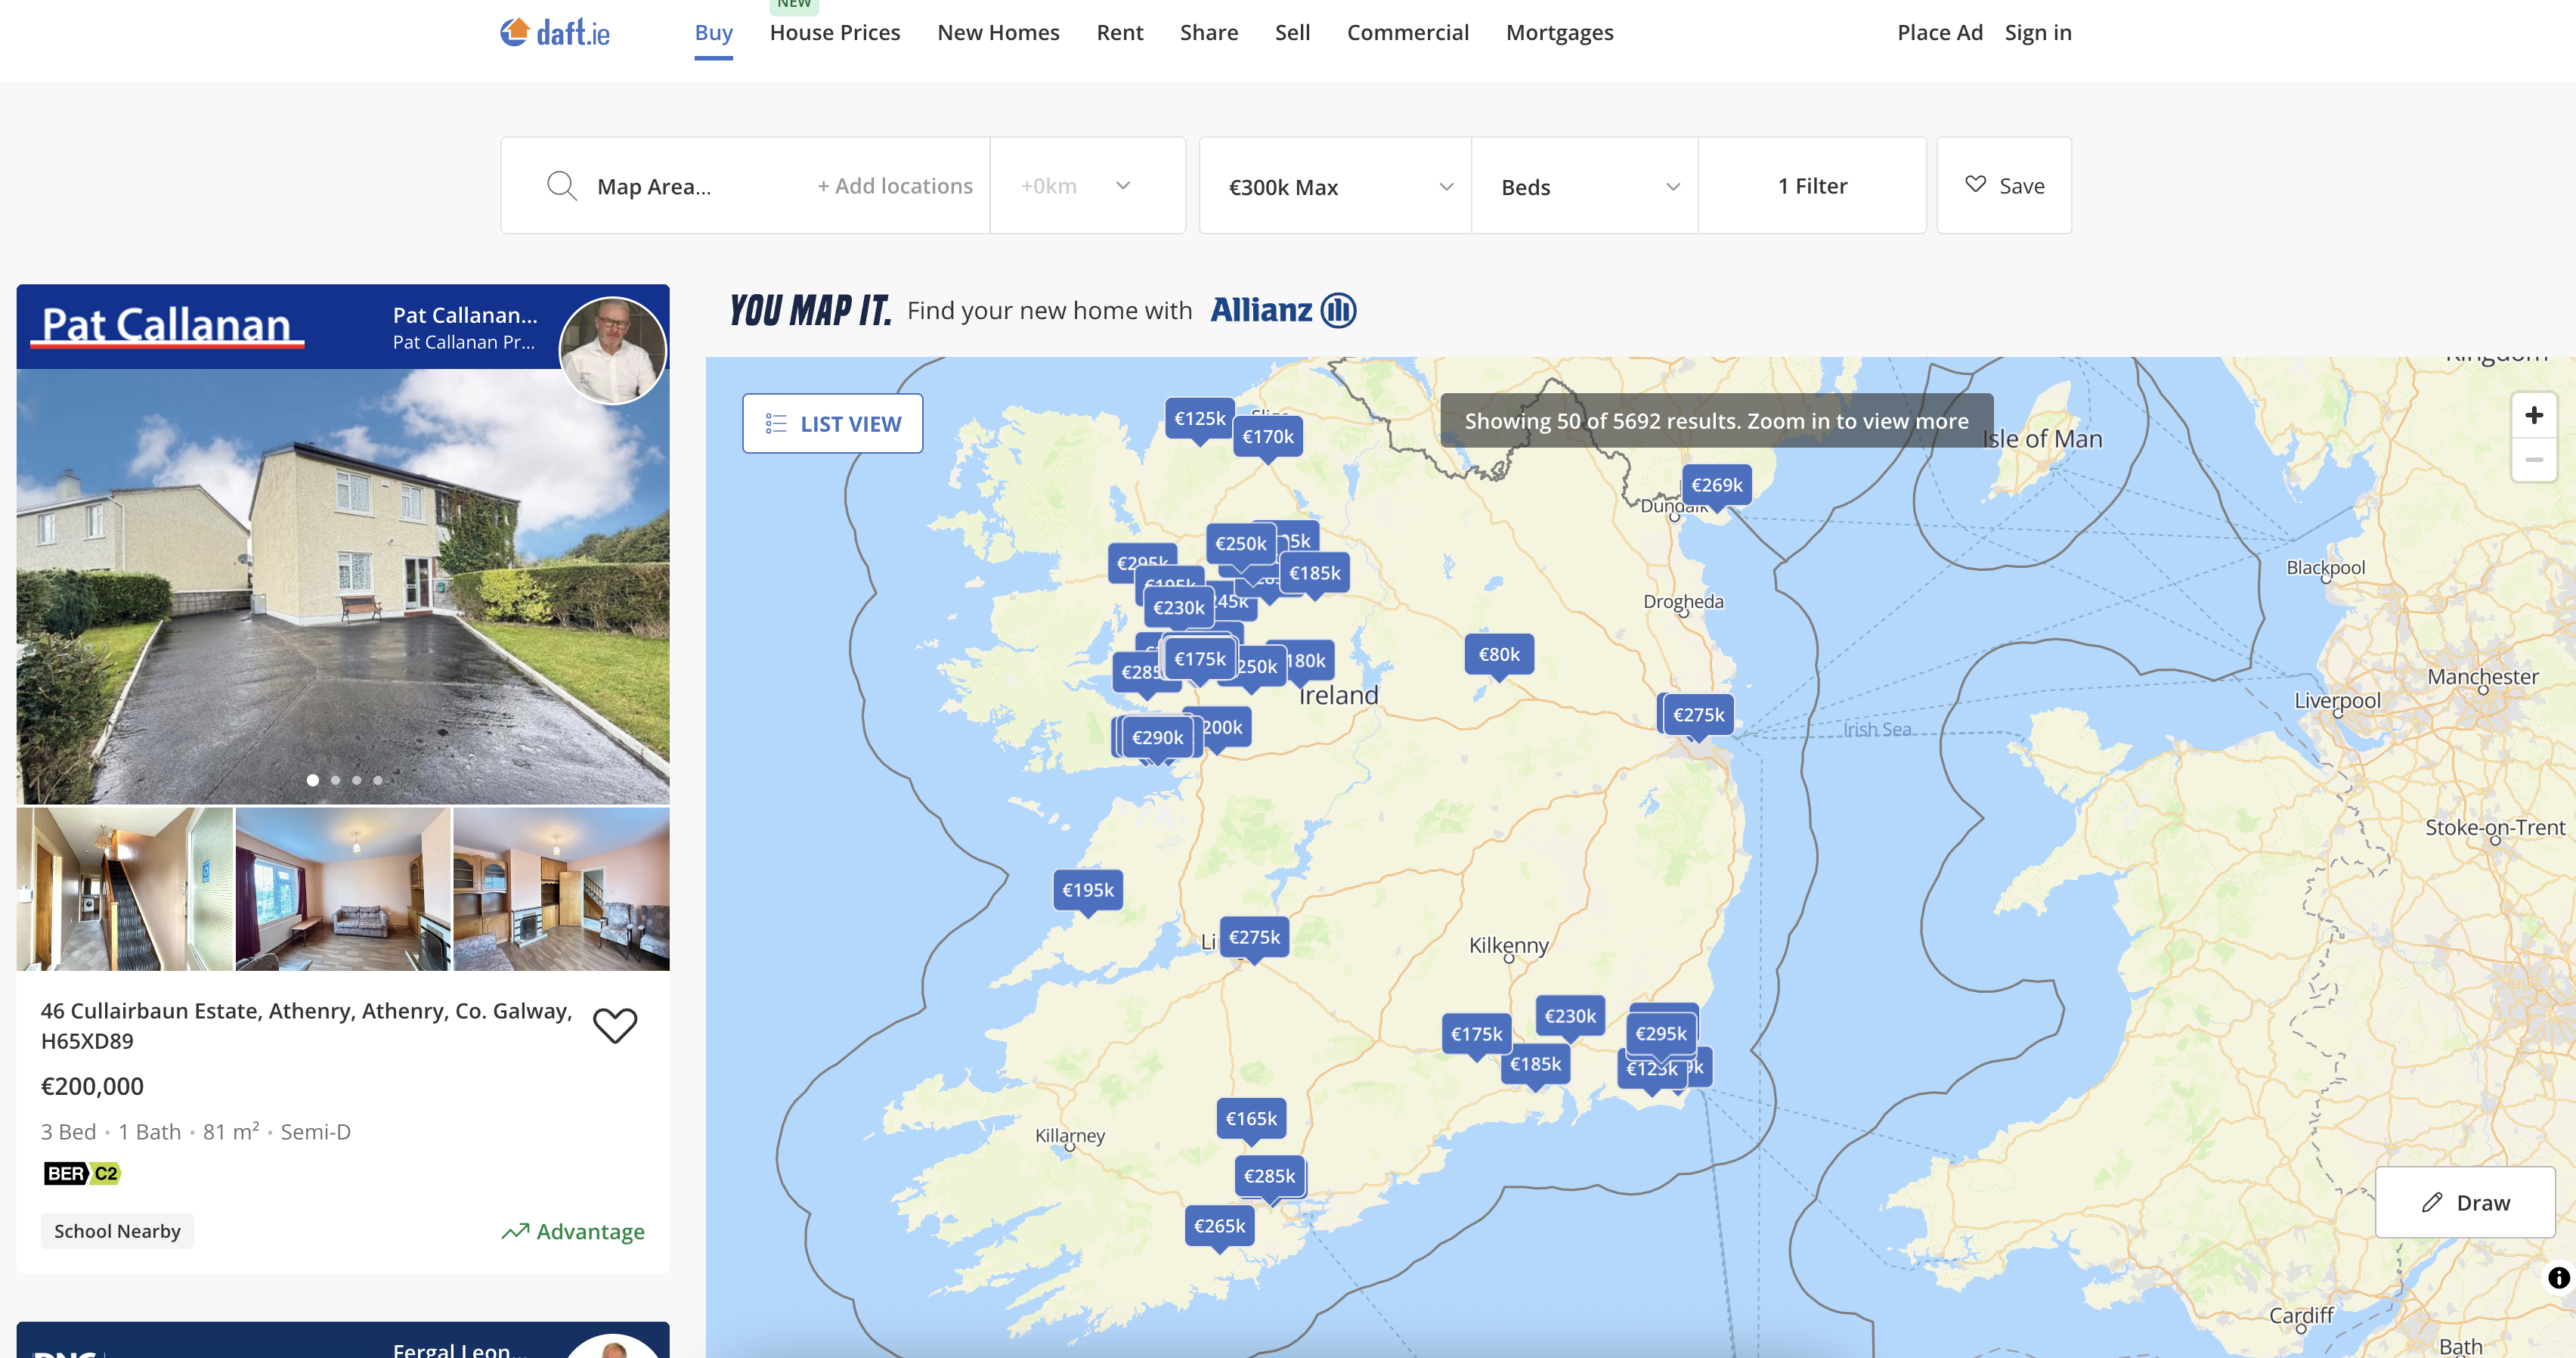Toggle Save search heart button
This screenshot has height=1358, width=2576.
coord(2003,186)
